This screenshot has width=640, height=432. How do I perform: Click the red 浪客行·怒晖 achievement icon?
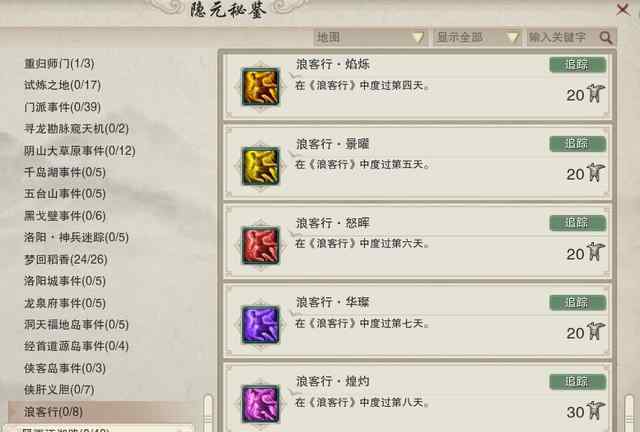(260, 245)
